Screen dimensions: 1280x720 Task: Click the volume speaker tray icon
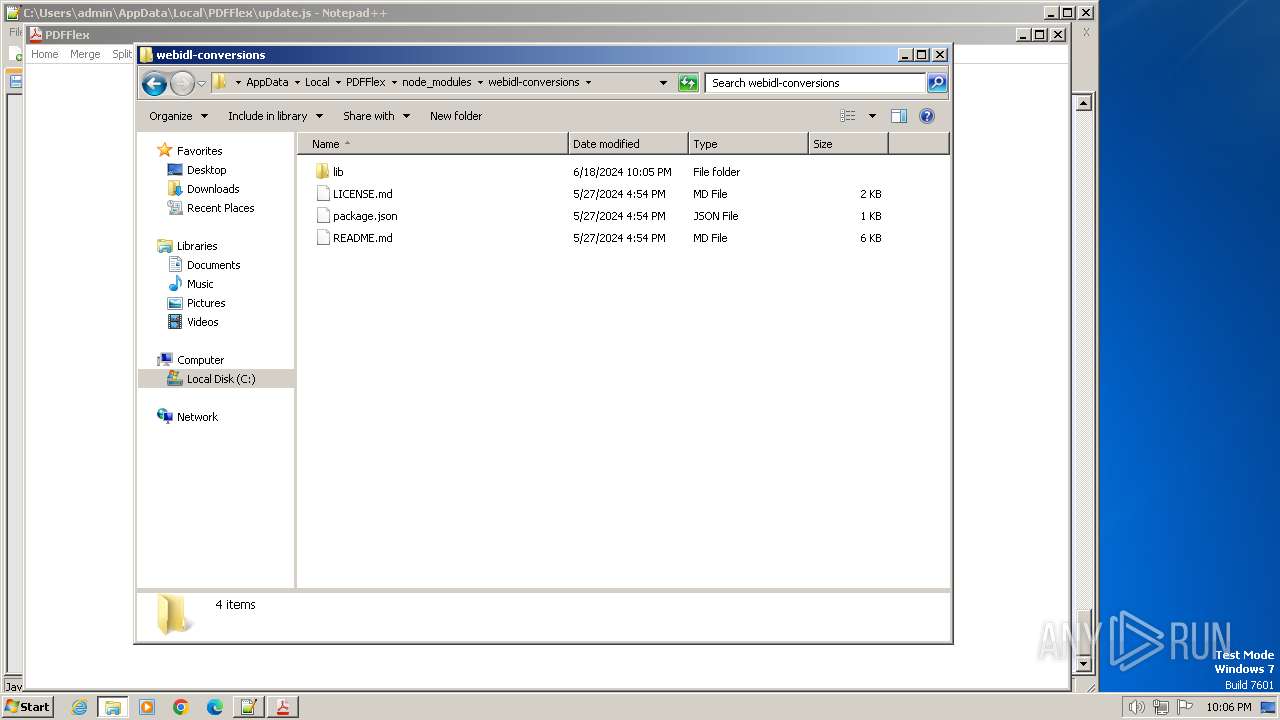pyautogui.click(x=1136, y=707)
